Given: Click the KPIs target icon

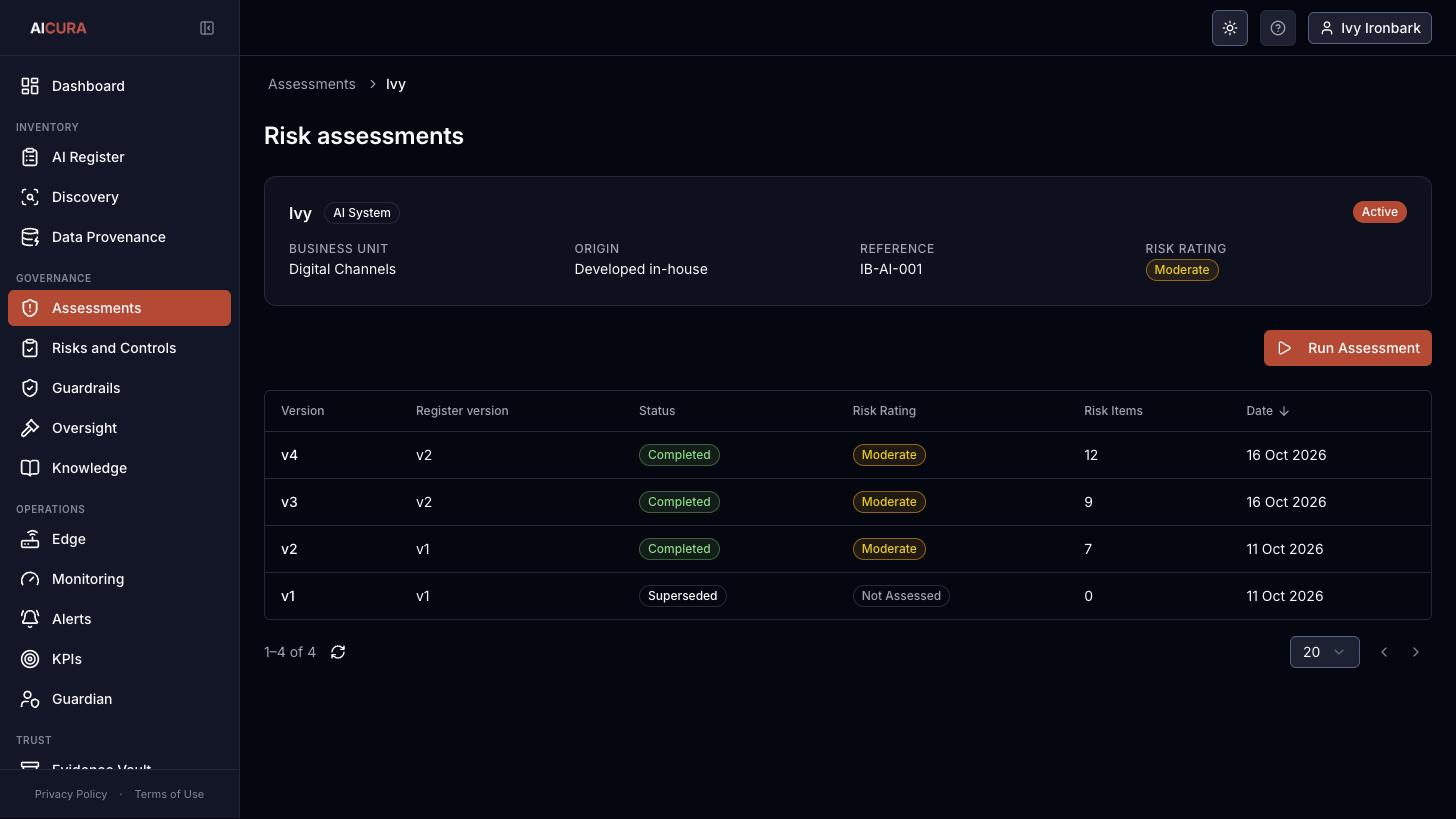Looking at the screenshot, I should pos(30,659).
